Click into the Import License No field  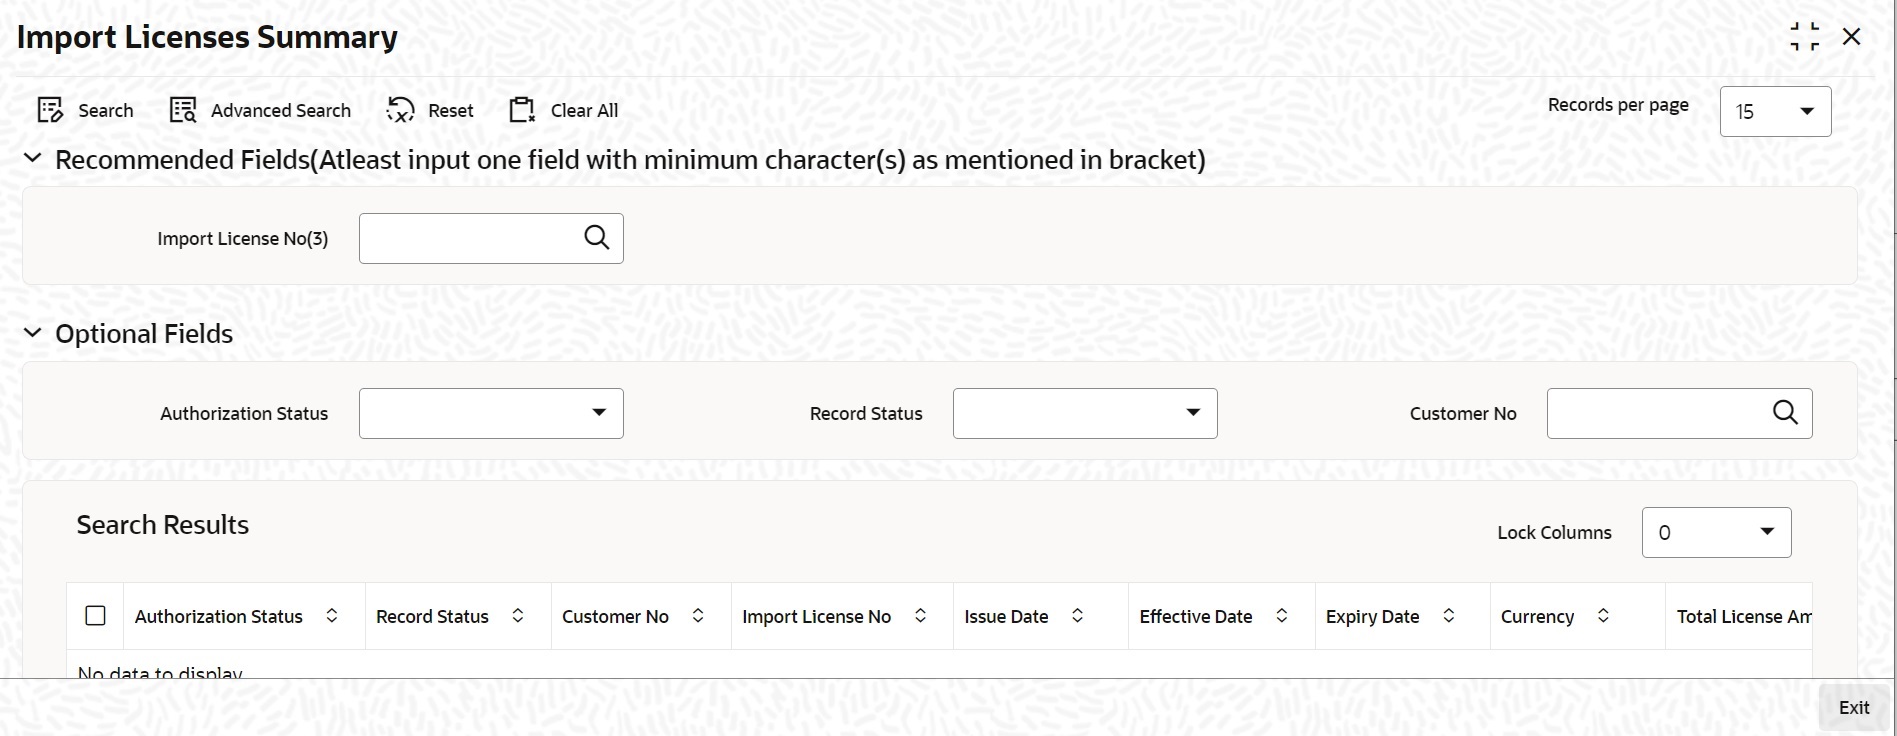click(x=468, y=238)
